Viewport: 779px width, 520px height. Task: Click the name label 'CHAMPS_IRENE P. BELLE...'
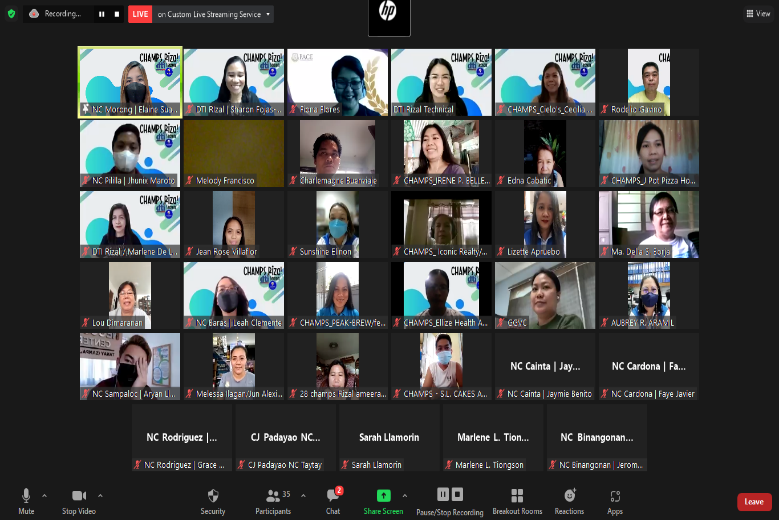pyautogui.click(x=447, y=181)
